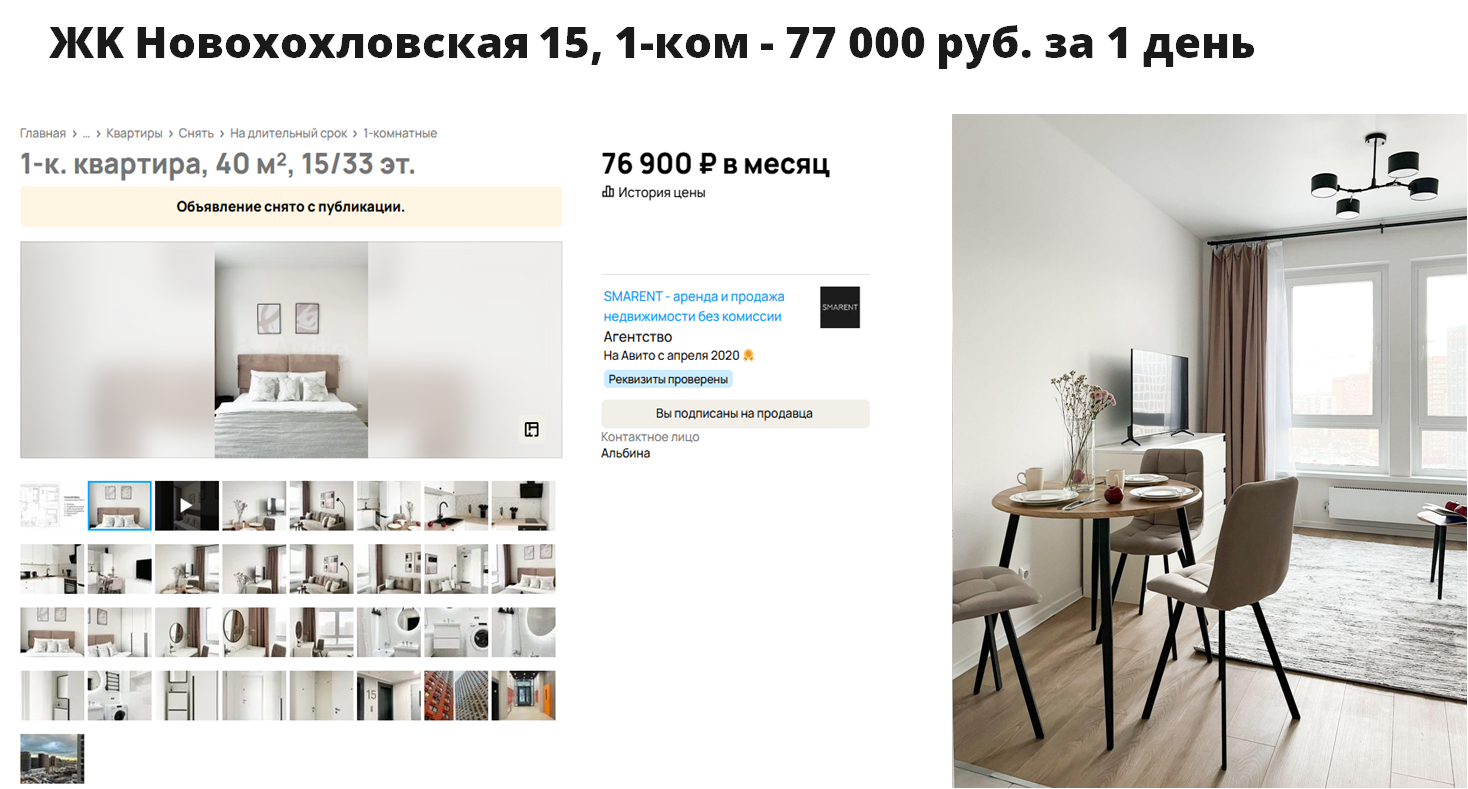Select the washing machine bathroom thumbnail
This screenshot has height=789, width=1468.
456,632
